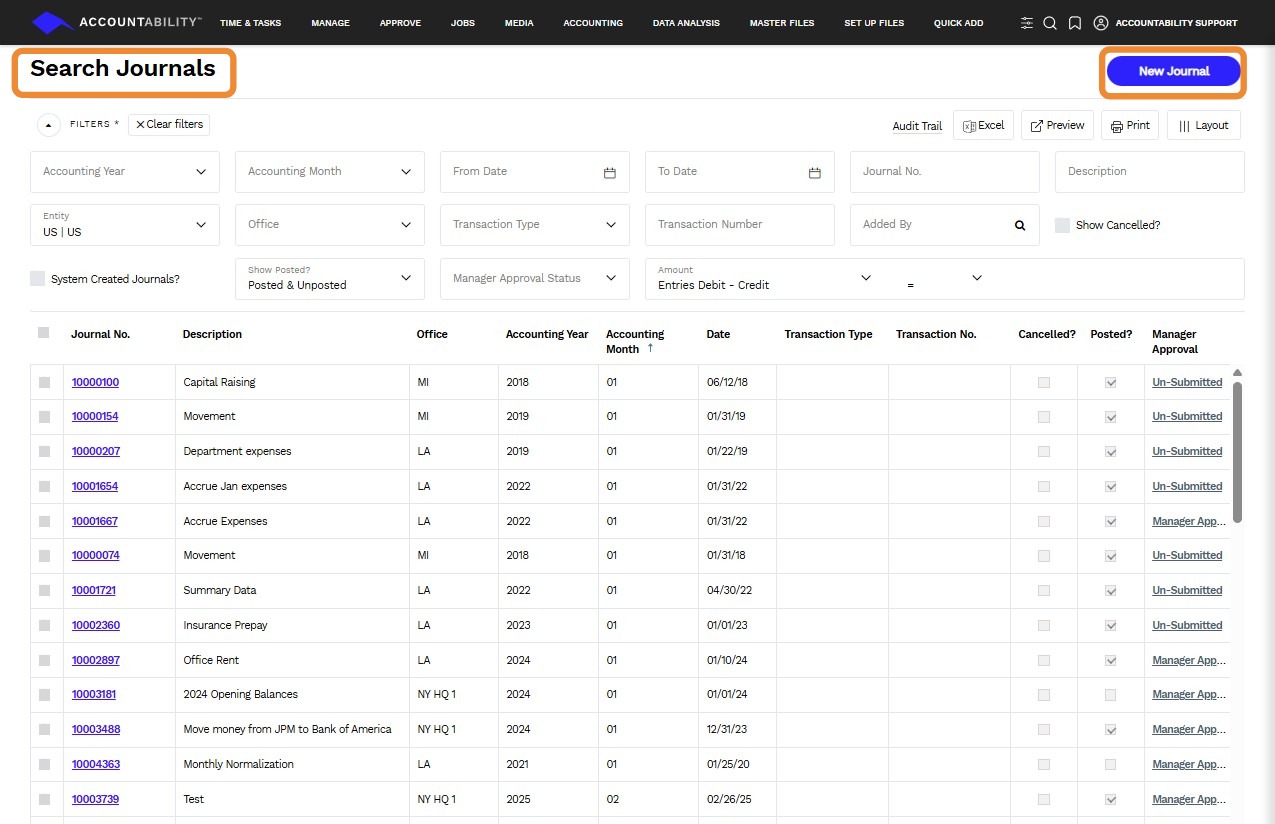Open journal 10001654 link

point(95,486)
